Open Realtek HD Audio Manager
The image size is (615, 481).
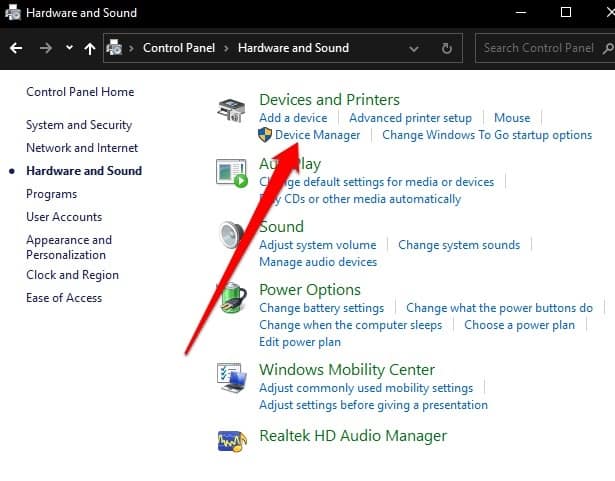tap(353, 436)
